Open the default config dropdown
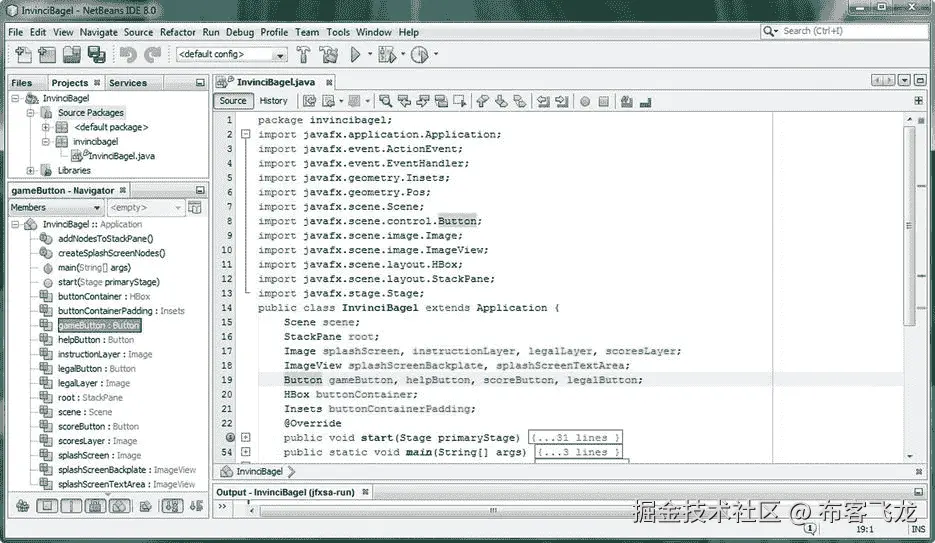 click(280, 55)
